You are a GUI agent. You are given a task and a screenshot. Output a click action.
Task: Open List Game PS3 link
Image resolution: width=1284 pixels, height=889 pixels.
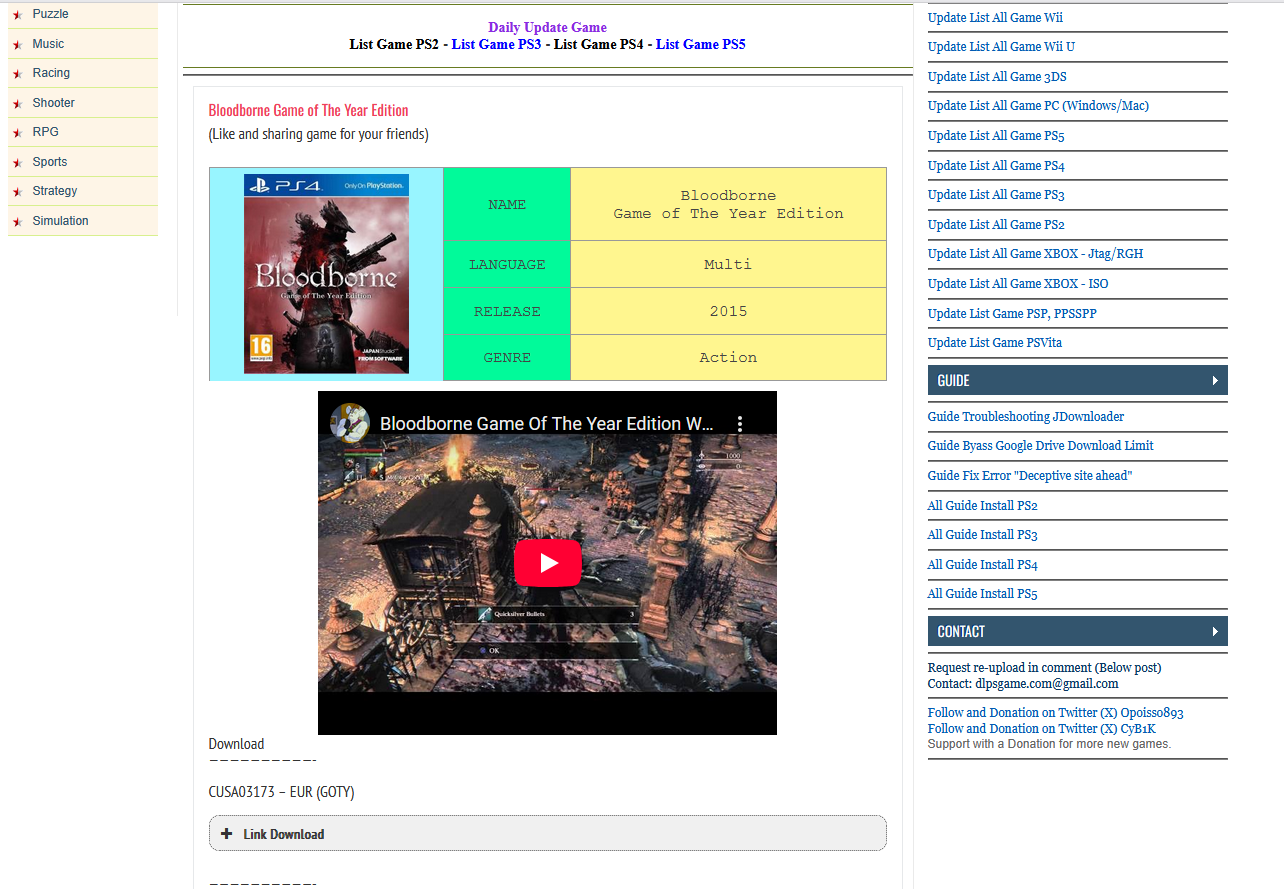(x=496, y=44)
